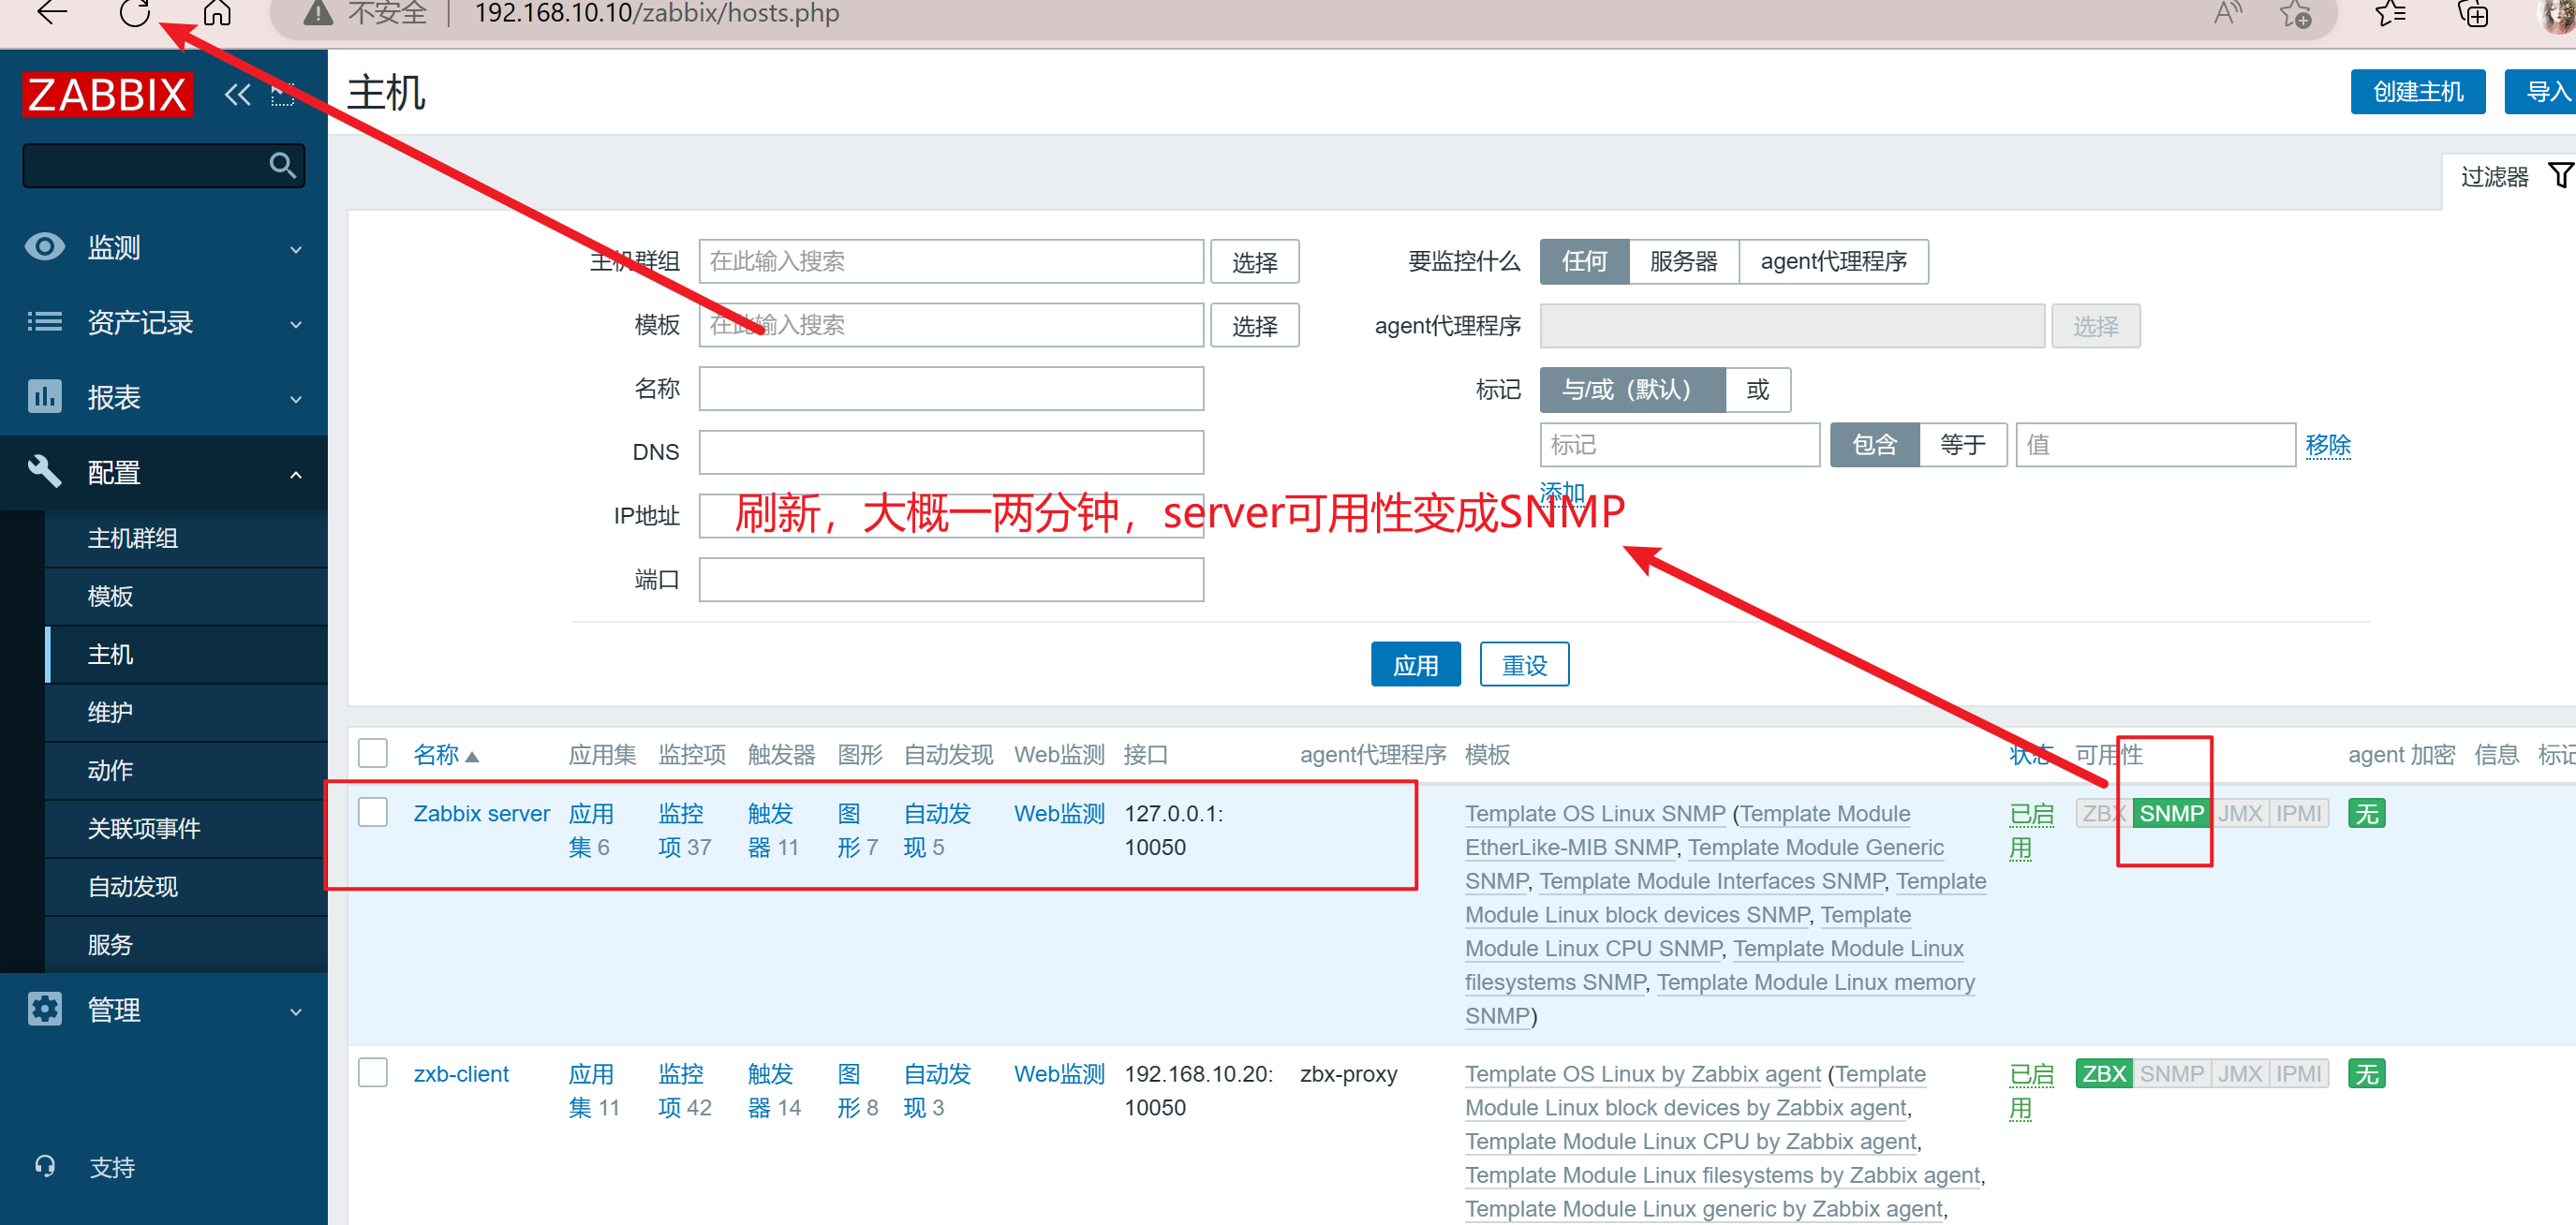Select all hosts with header checkbox
Viewport: 2576px width, 1225px height.
pyautogui.click(x=373, y=753)
